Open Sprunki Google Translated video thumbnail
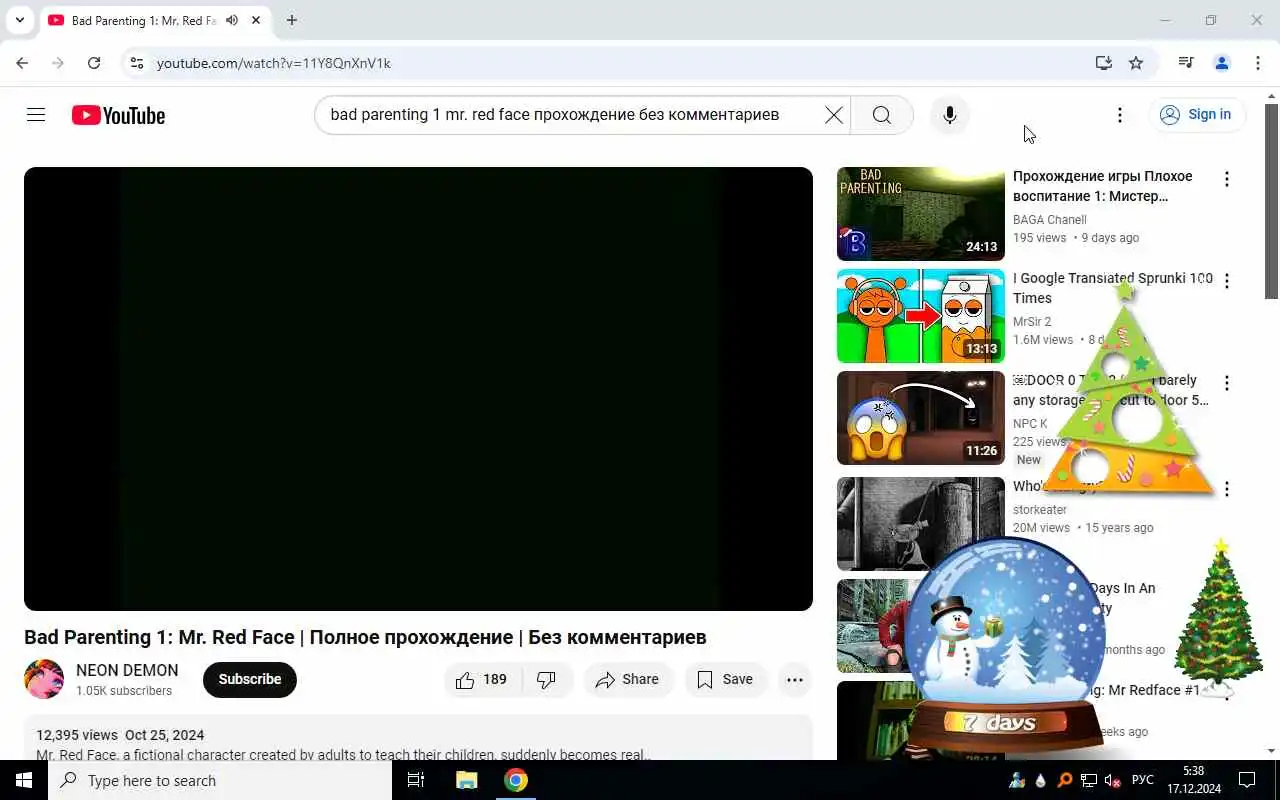Viewport: 1280px width, 800px height. tap(921, 316)
